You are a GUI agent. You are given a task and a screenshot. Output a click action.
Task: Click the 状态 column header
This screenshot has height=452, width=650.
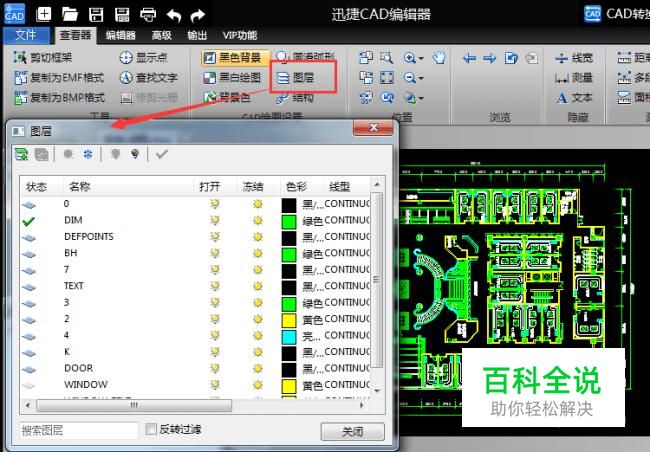tap(37, 187)
